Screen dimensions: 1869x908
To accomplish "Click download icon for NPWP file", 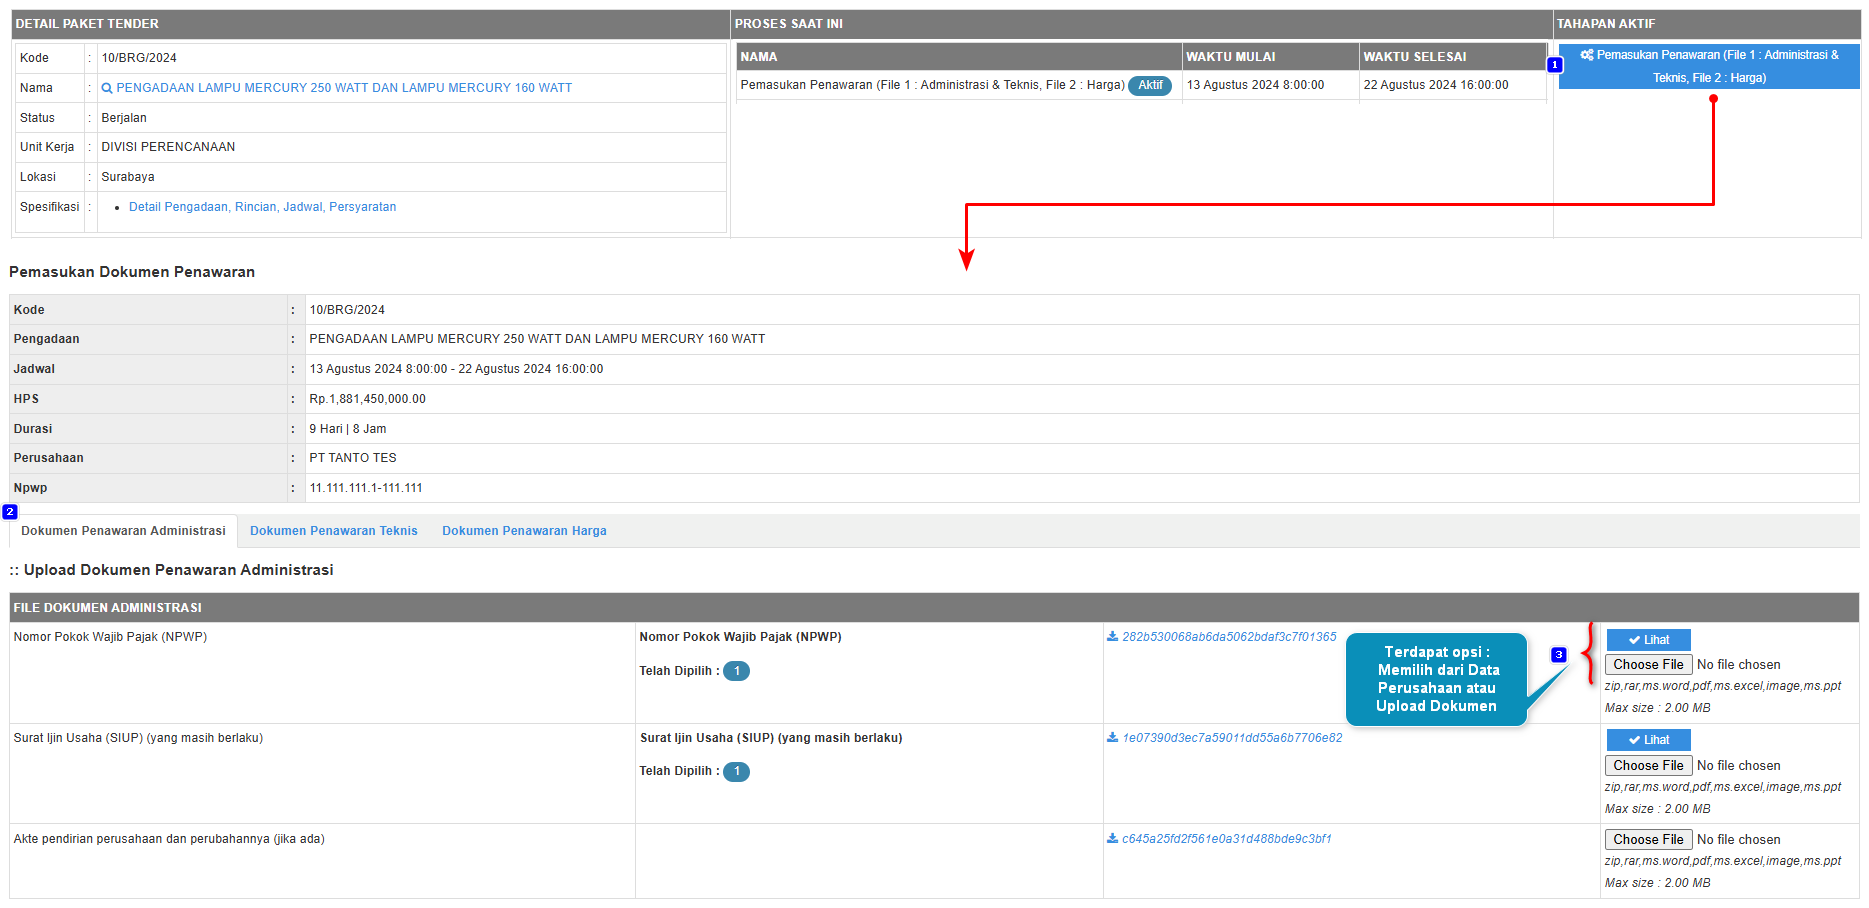I will click(1112, 637).
